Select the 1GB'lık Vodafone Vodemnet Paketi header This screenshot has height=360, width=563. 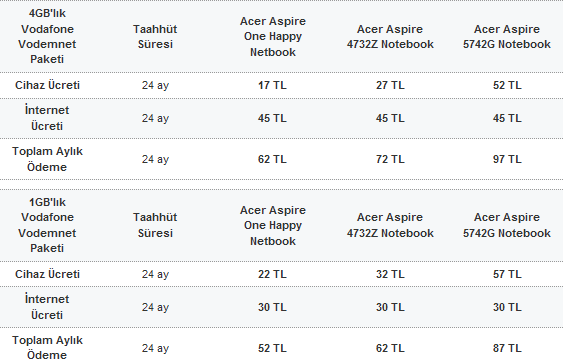coord(47,225)
